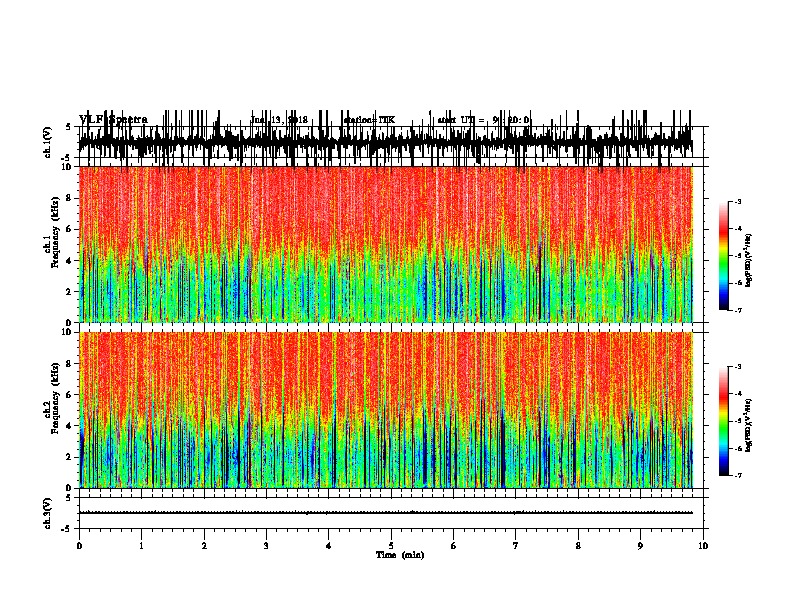This screenshot has height=612, width=792.
Task: Click the time axis tick label "0"
Action: (x=79, y=546)
